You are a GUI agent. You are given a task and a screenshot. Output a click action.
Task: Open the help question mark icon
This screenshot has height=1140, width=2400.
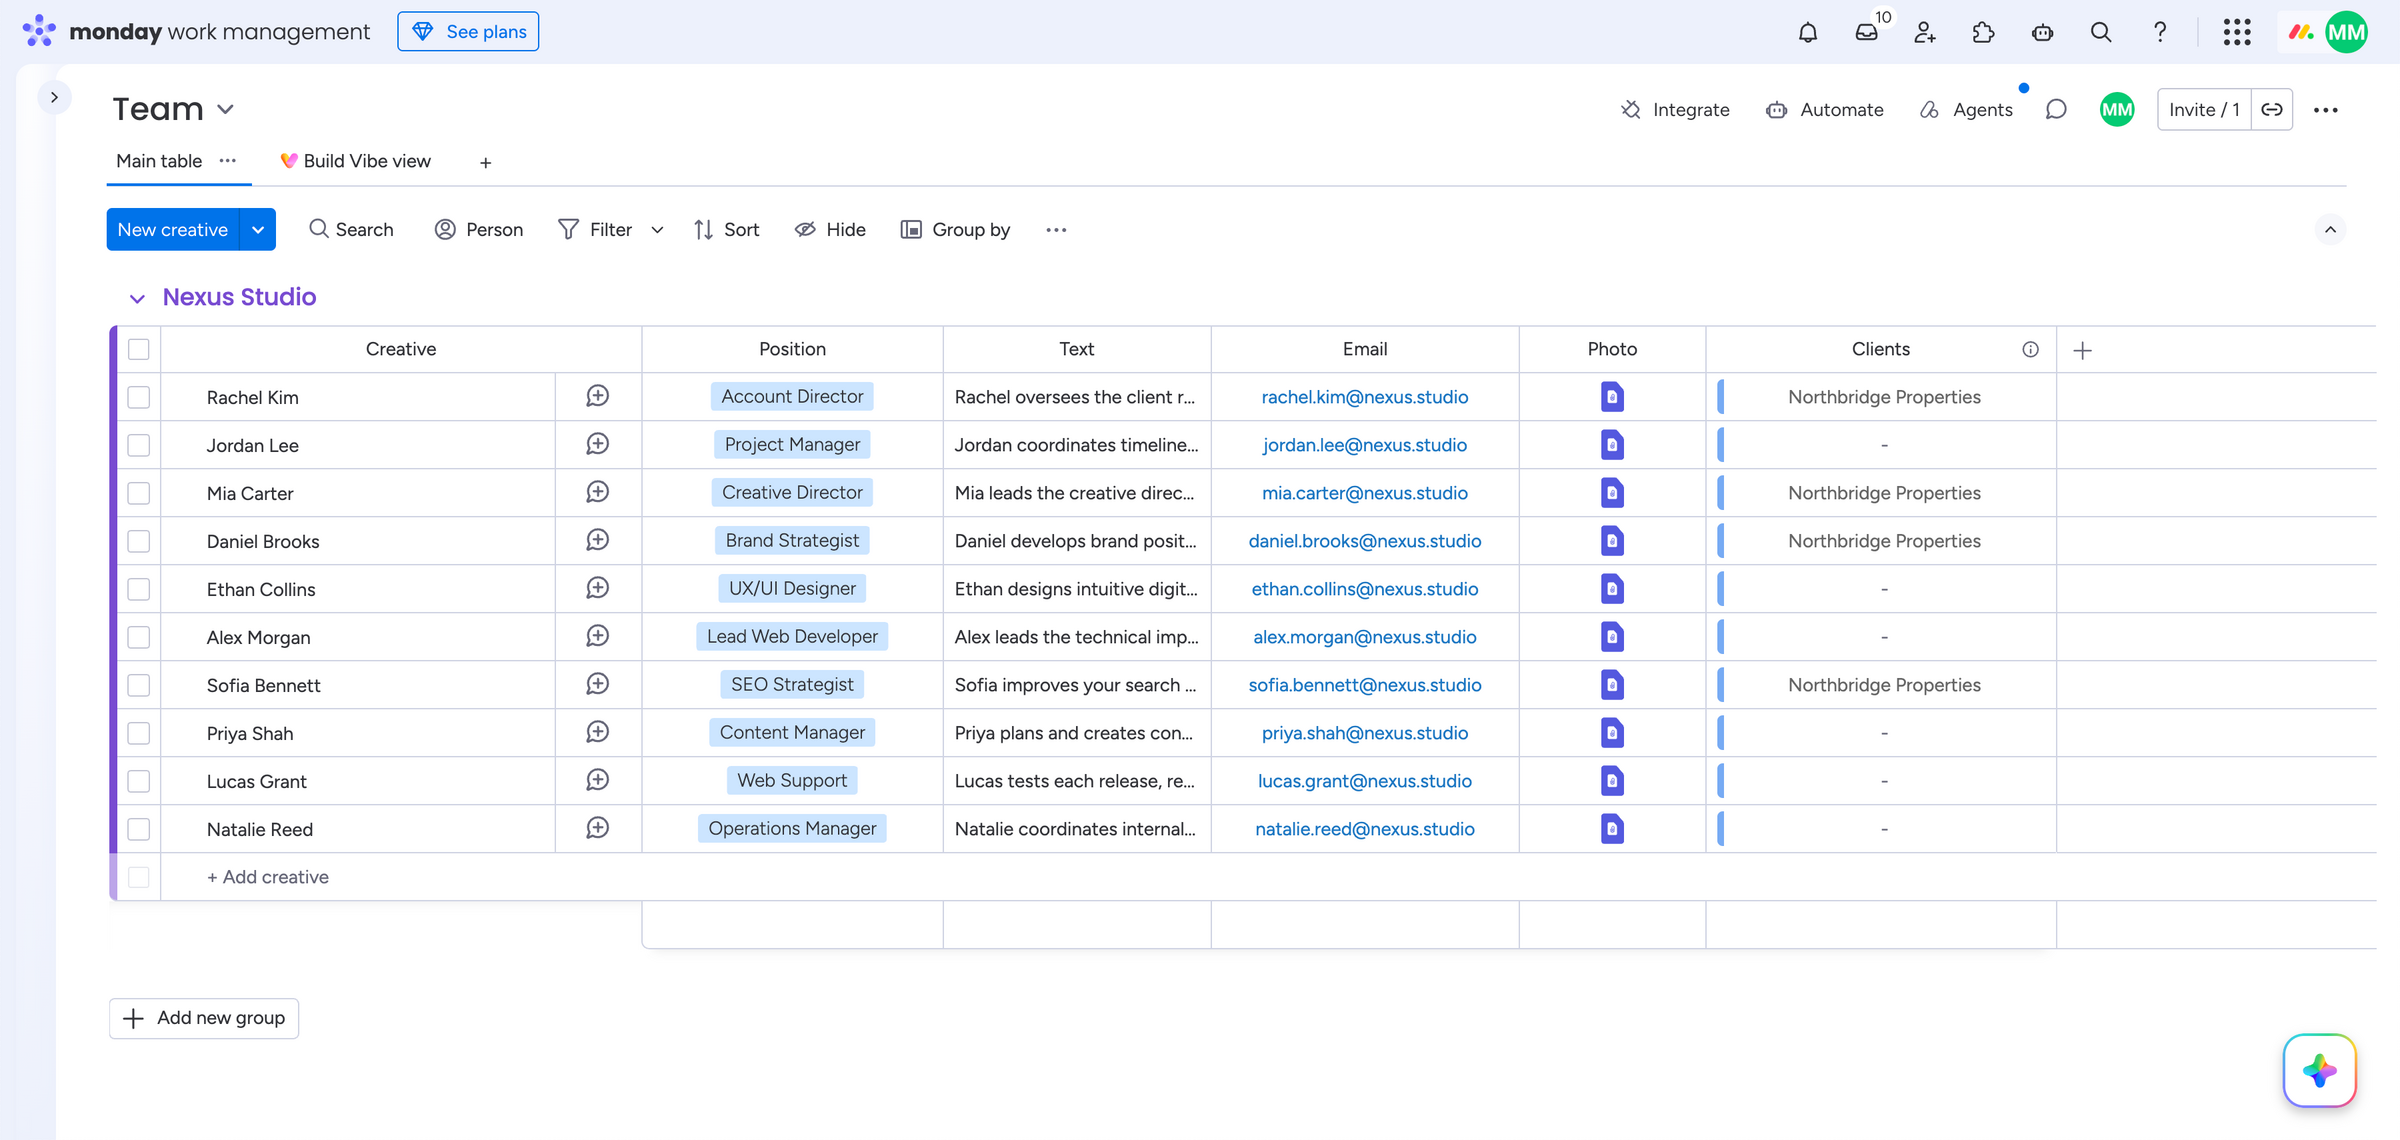(2160, 32)
